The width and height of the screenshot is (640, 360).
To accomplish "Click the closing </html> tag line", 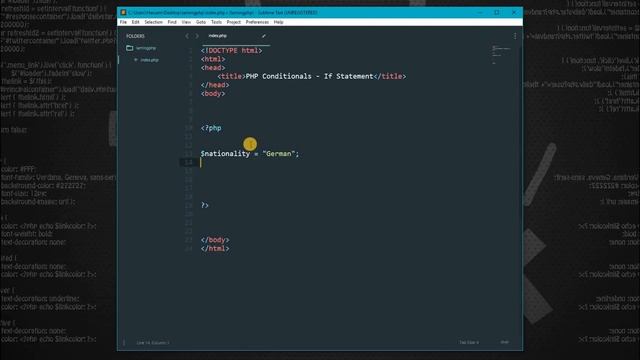I will [215, 249].
